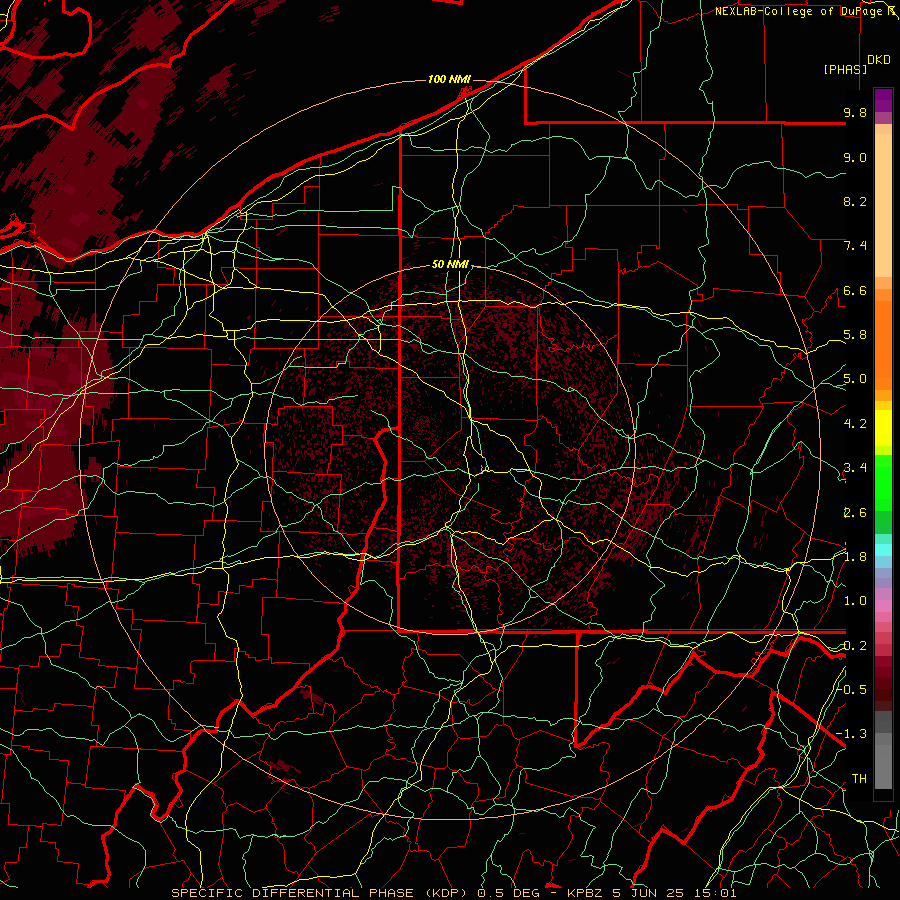Click the TH threshold label in the legend
This screenshot has height=900, width=900.
859,779
